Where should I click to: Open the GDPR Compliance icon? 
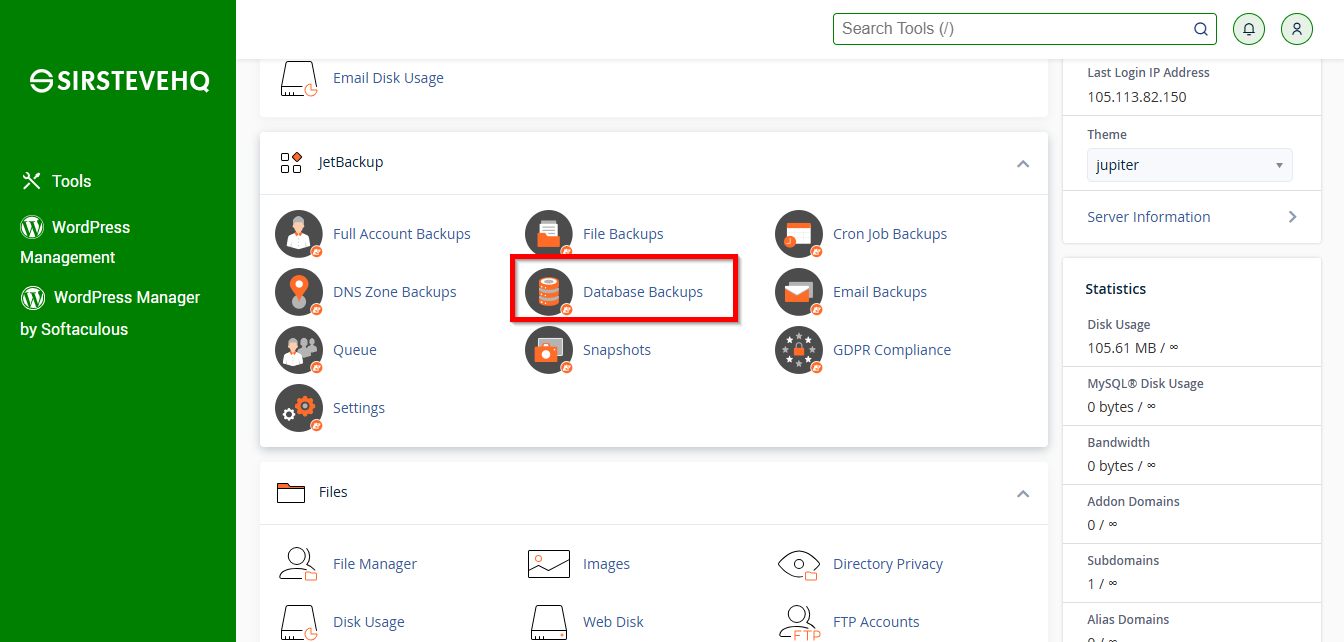click(799, 350)
